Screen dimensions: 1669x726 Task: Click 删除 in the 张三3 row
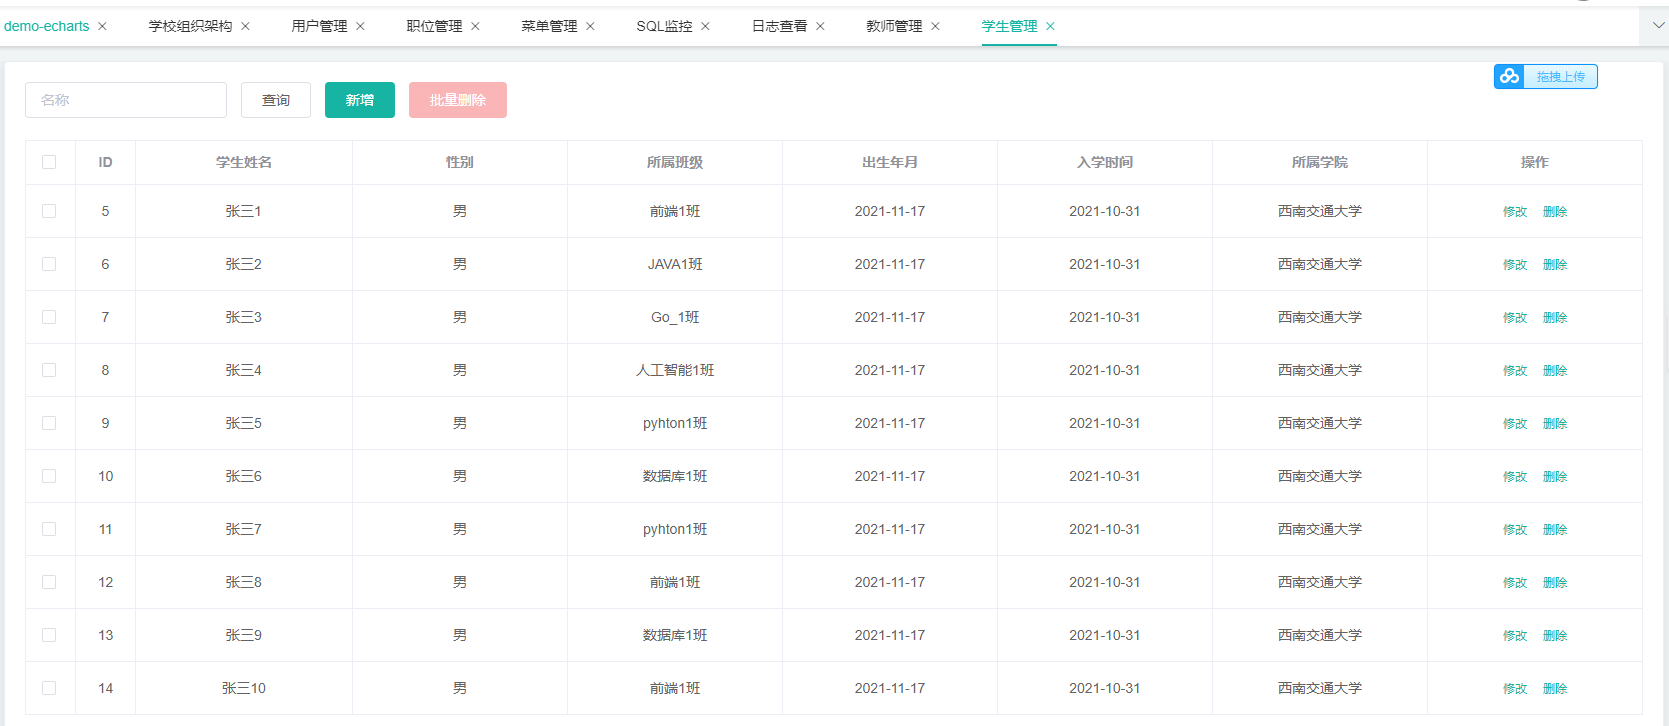click(x=1555, y=318)
